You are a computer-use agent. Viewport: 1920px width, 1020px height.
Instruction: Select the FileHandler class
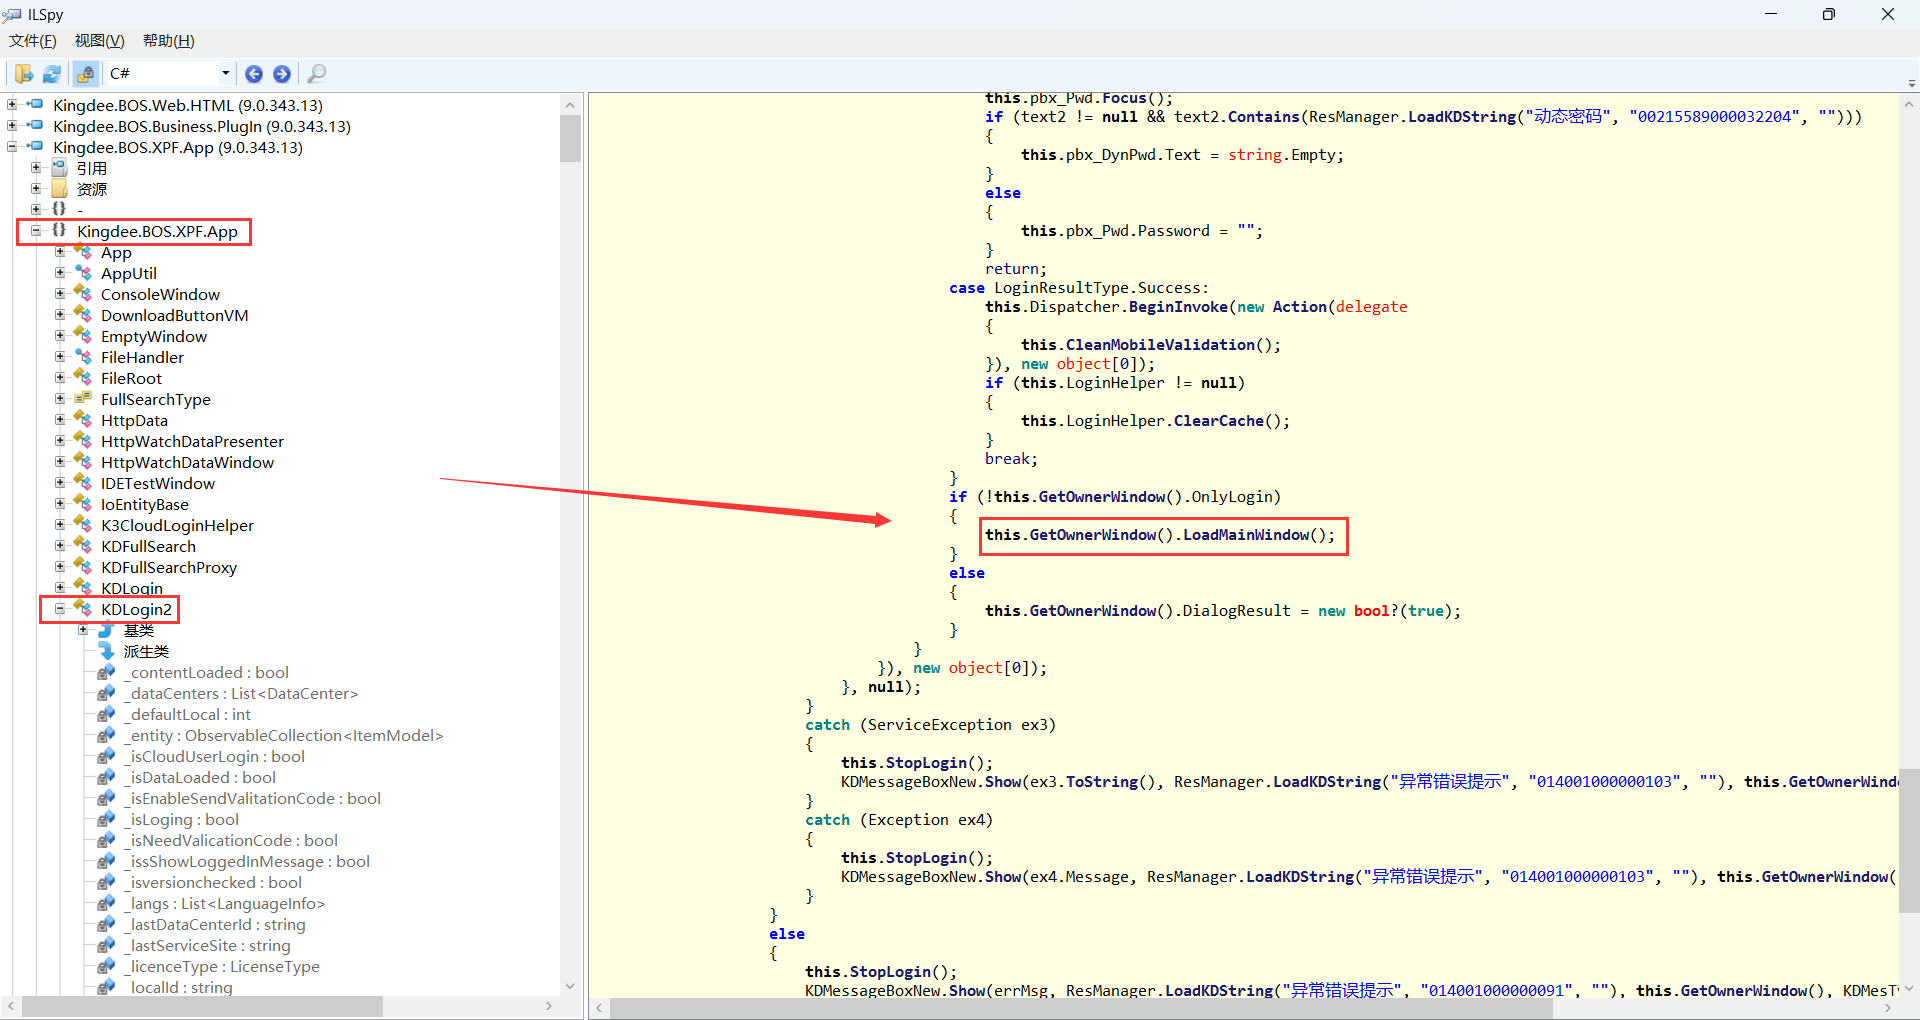point(142,357)
